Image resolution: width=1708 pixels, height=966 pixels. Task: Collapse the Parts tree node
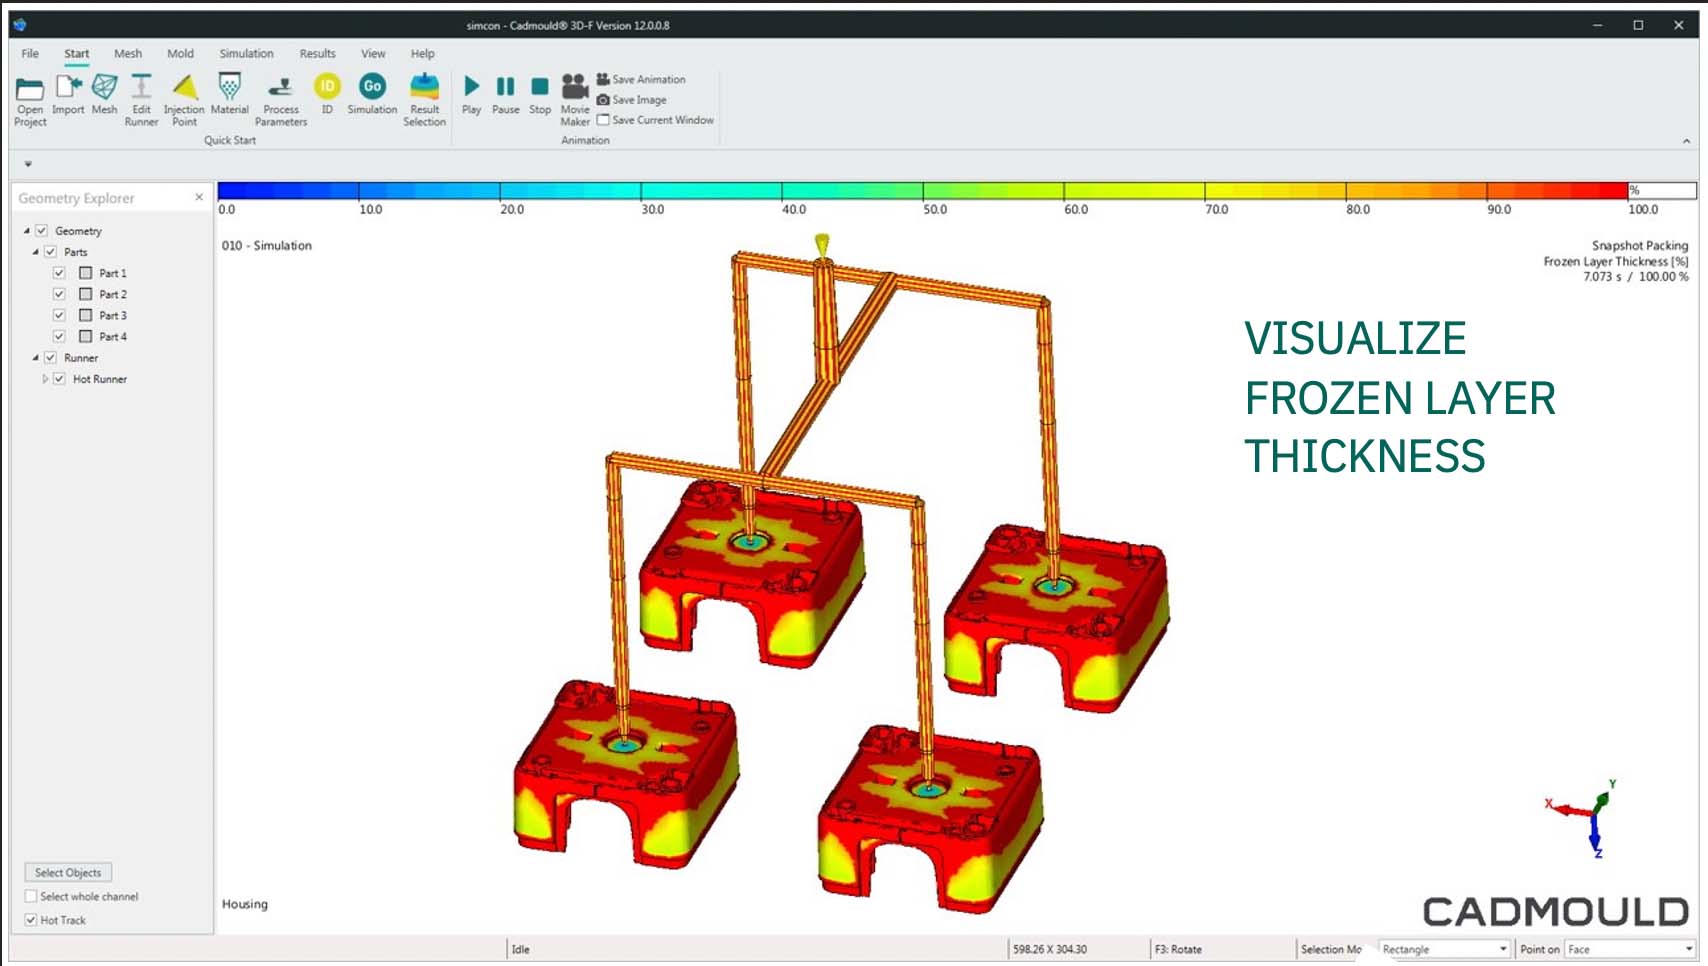(36, 252)
